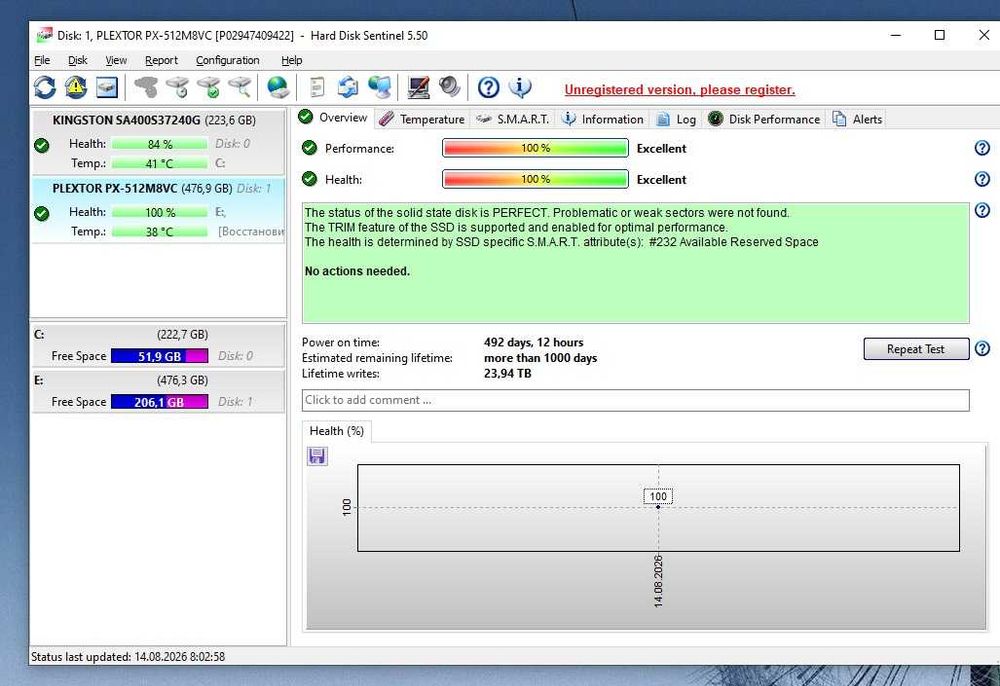Select the PLEXTOR PX-512M8VC disk entry

point(158,210)
